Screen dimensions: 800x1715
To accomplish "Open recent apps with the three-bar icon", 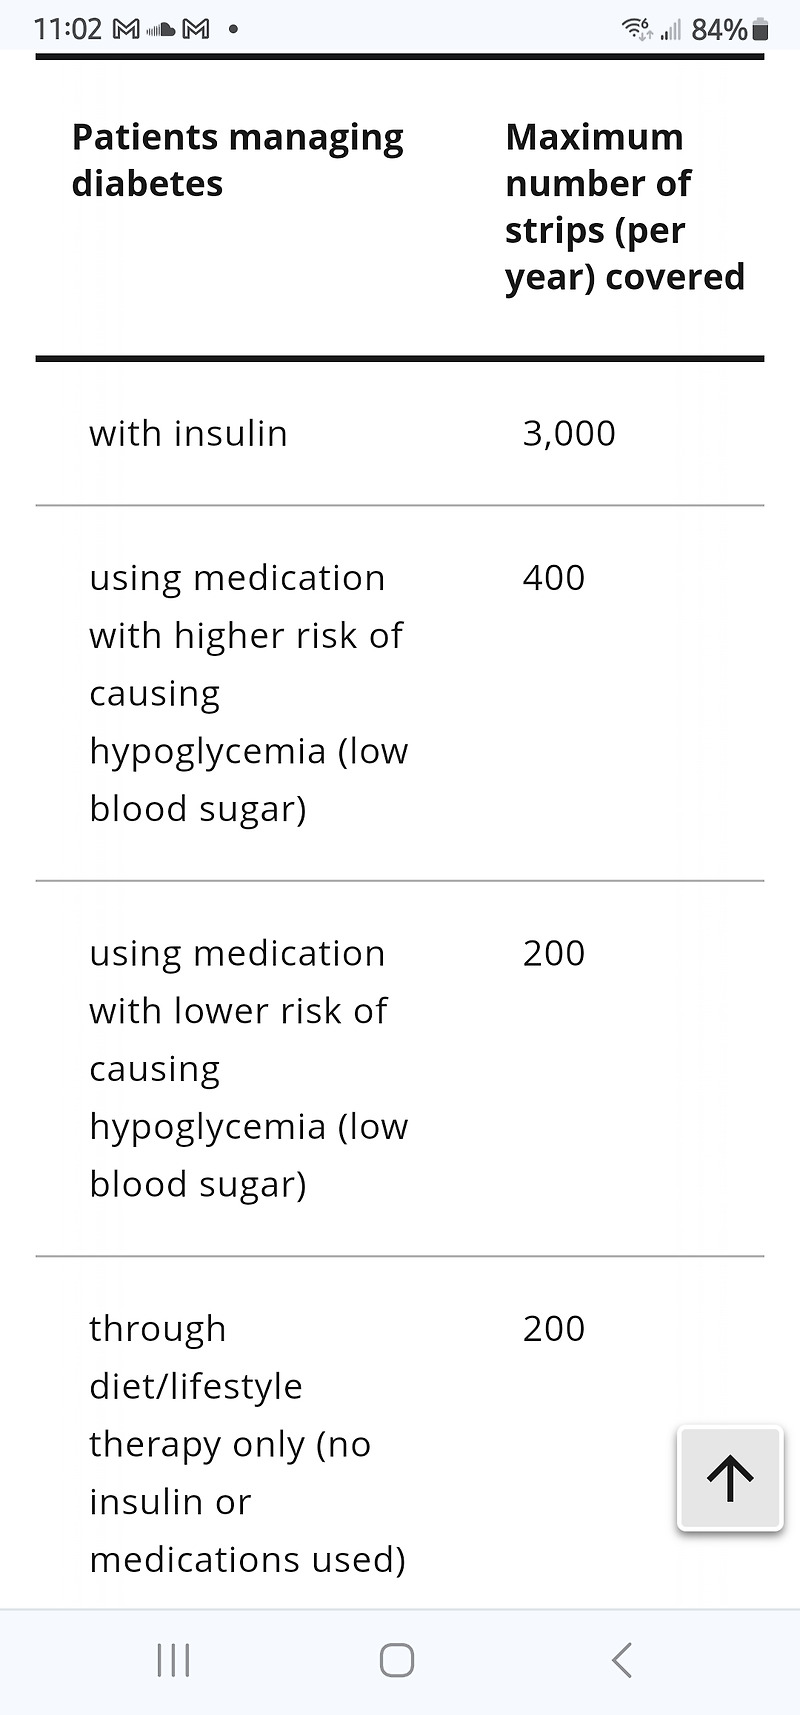I will pyautogui.click(x=173, y=1660).
